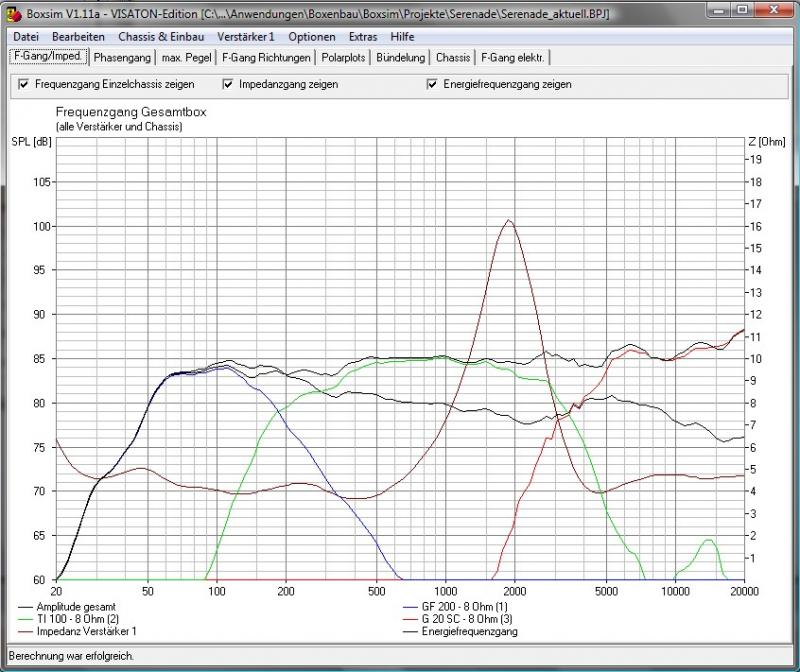This screenshot has height=672, width=800.
Task: Open the Datei menu
Action: 26,36
